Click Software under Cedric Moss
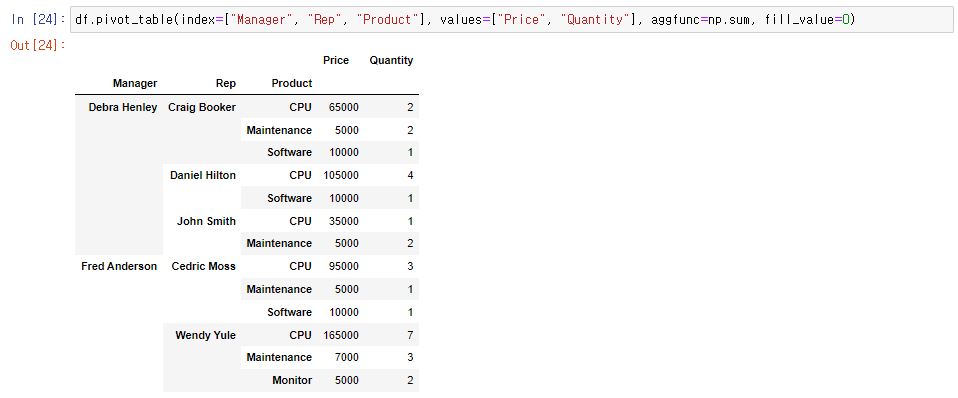958x398 pixels. click(290, 312)
